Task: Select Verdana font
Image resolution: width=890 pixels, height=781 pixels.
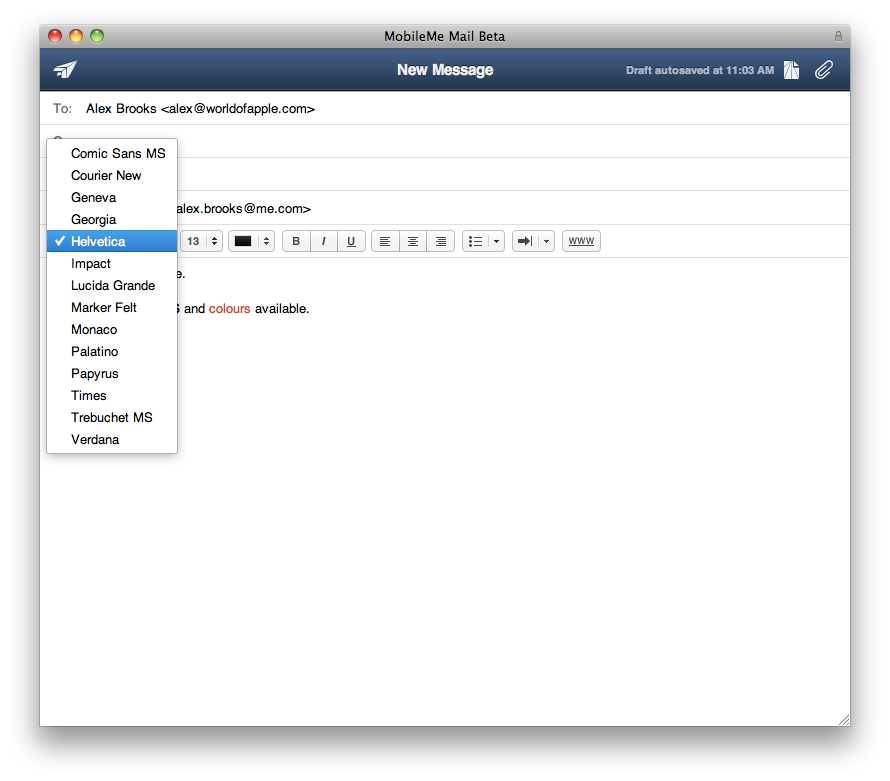Action: pyautogui.click(x=112, y=439)
